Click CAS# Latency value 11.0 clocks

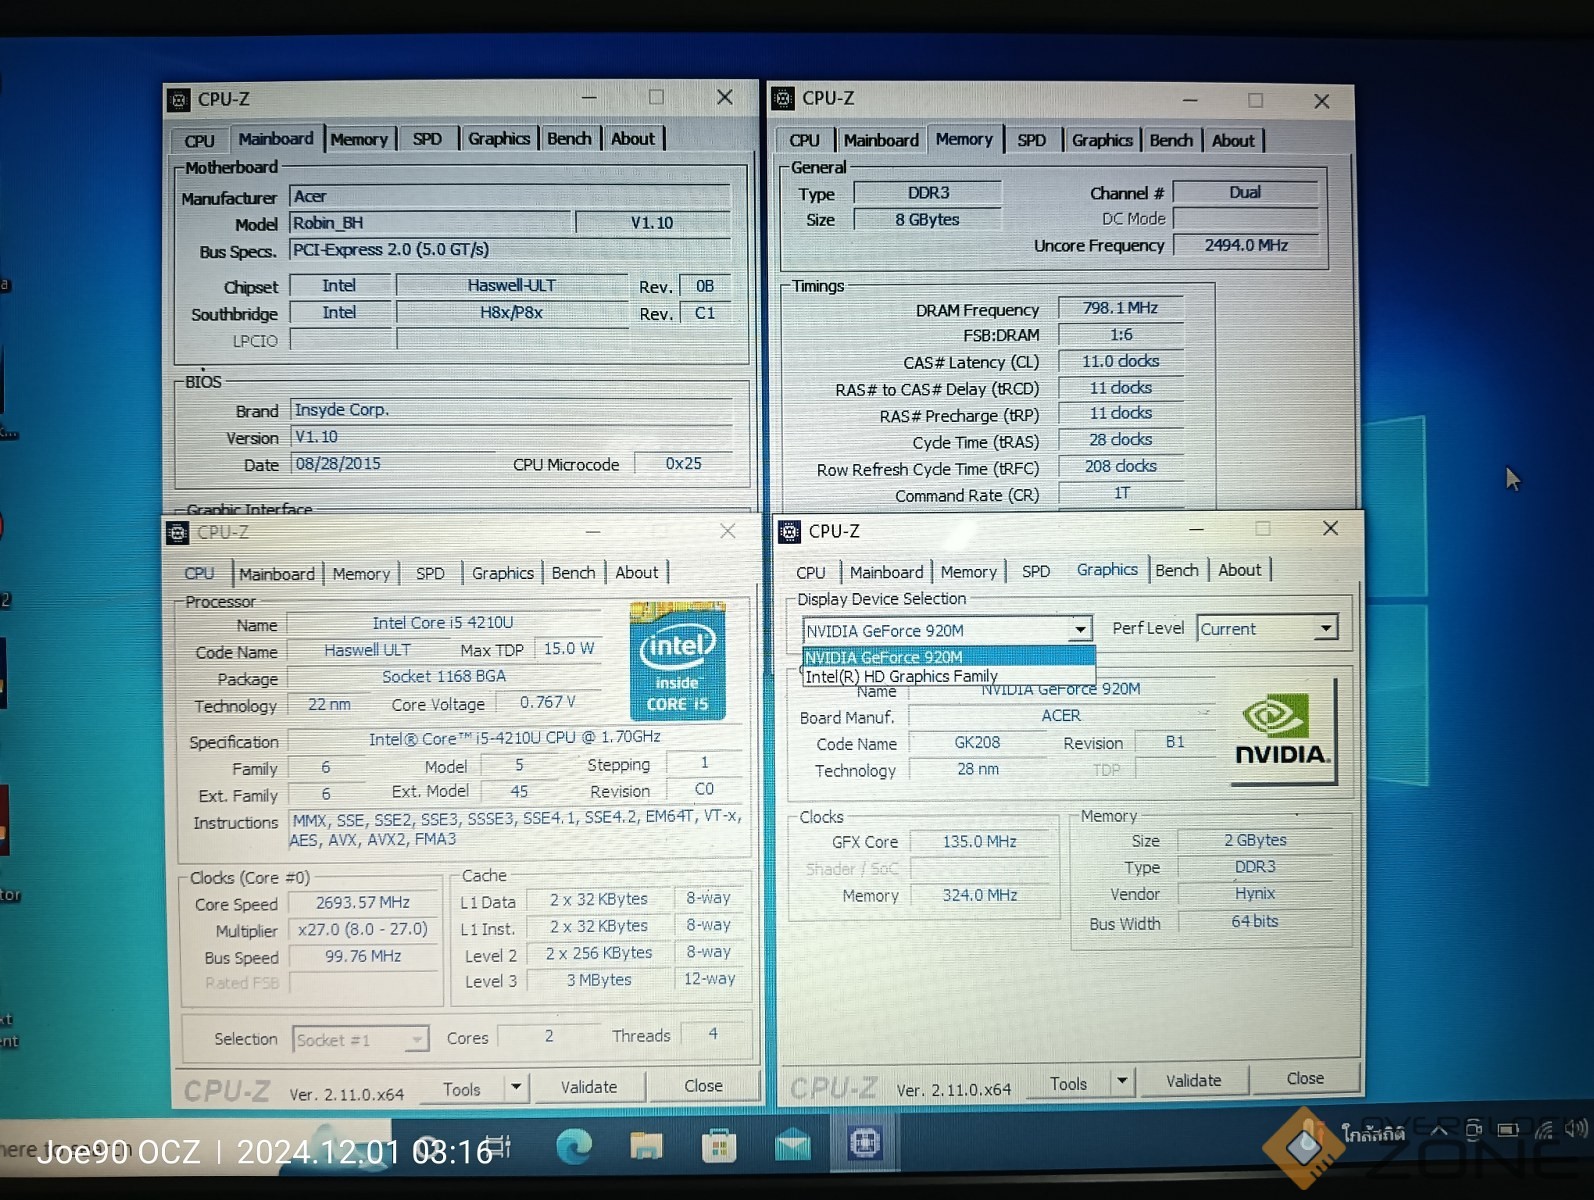pyautogui.click(x=1120, y=361)
